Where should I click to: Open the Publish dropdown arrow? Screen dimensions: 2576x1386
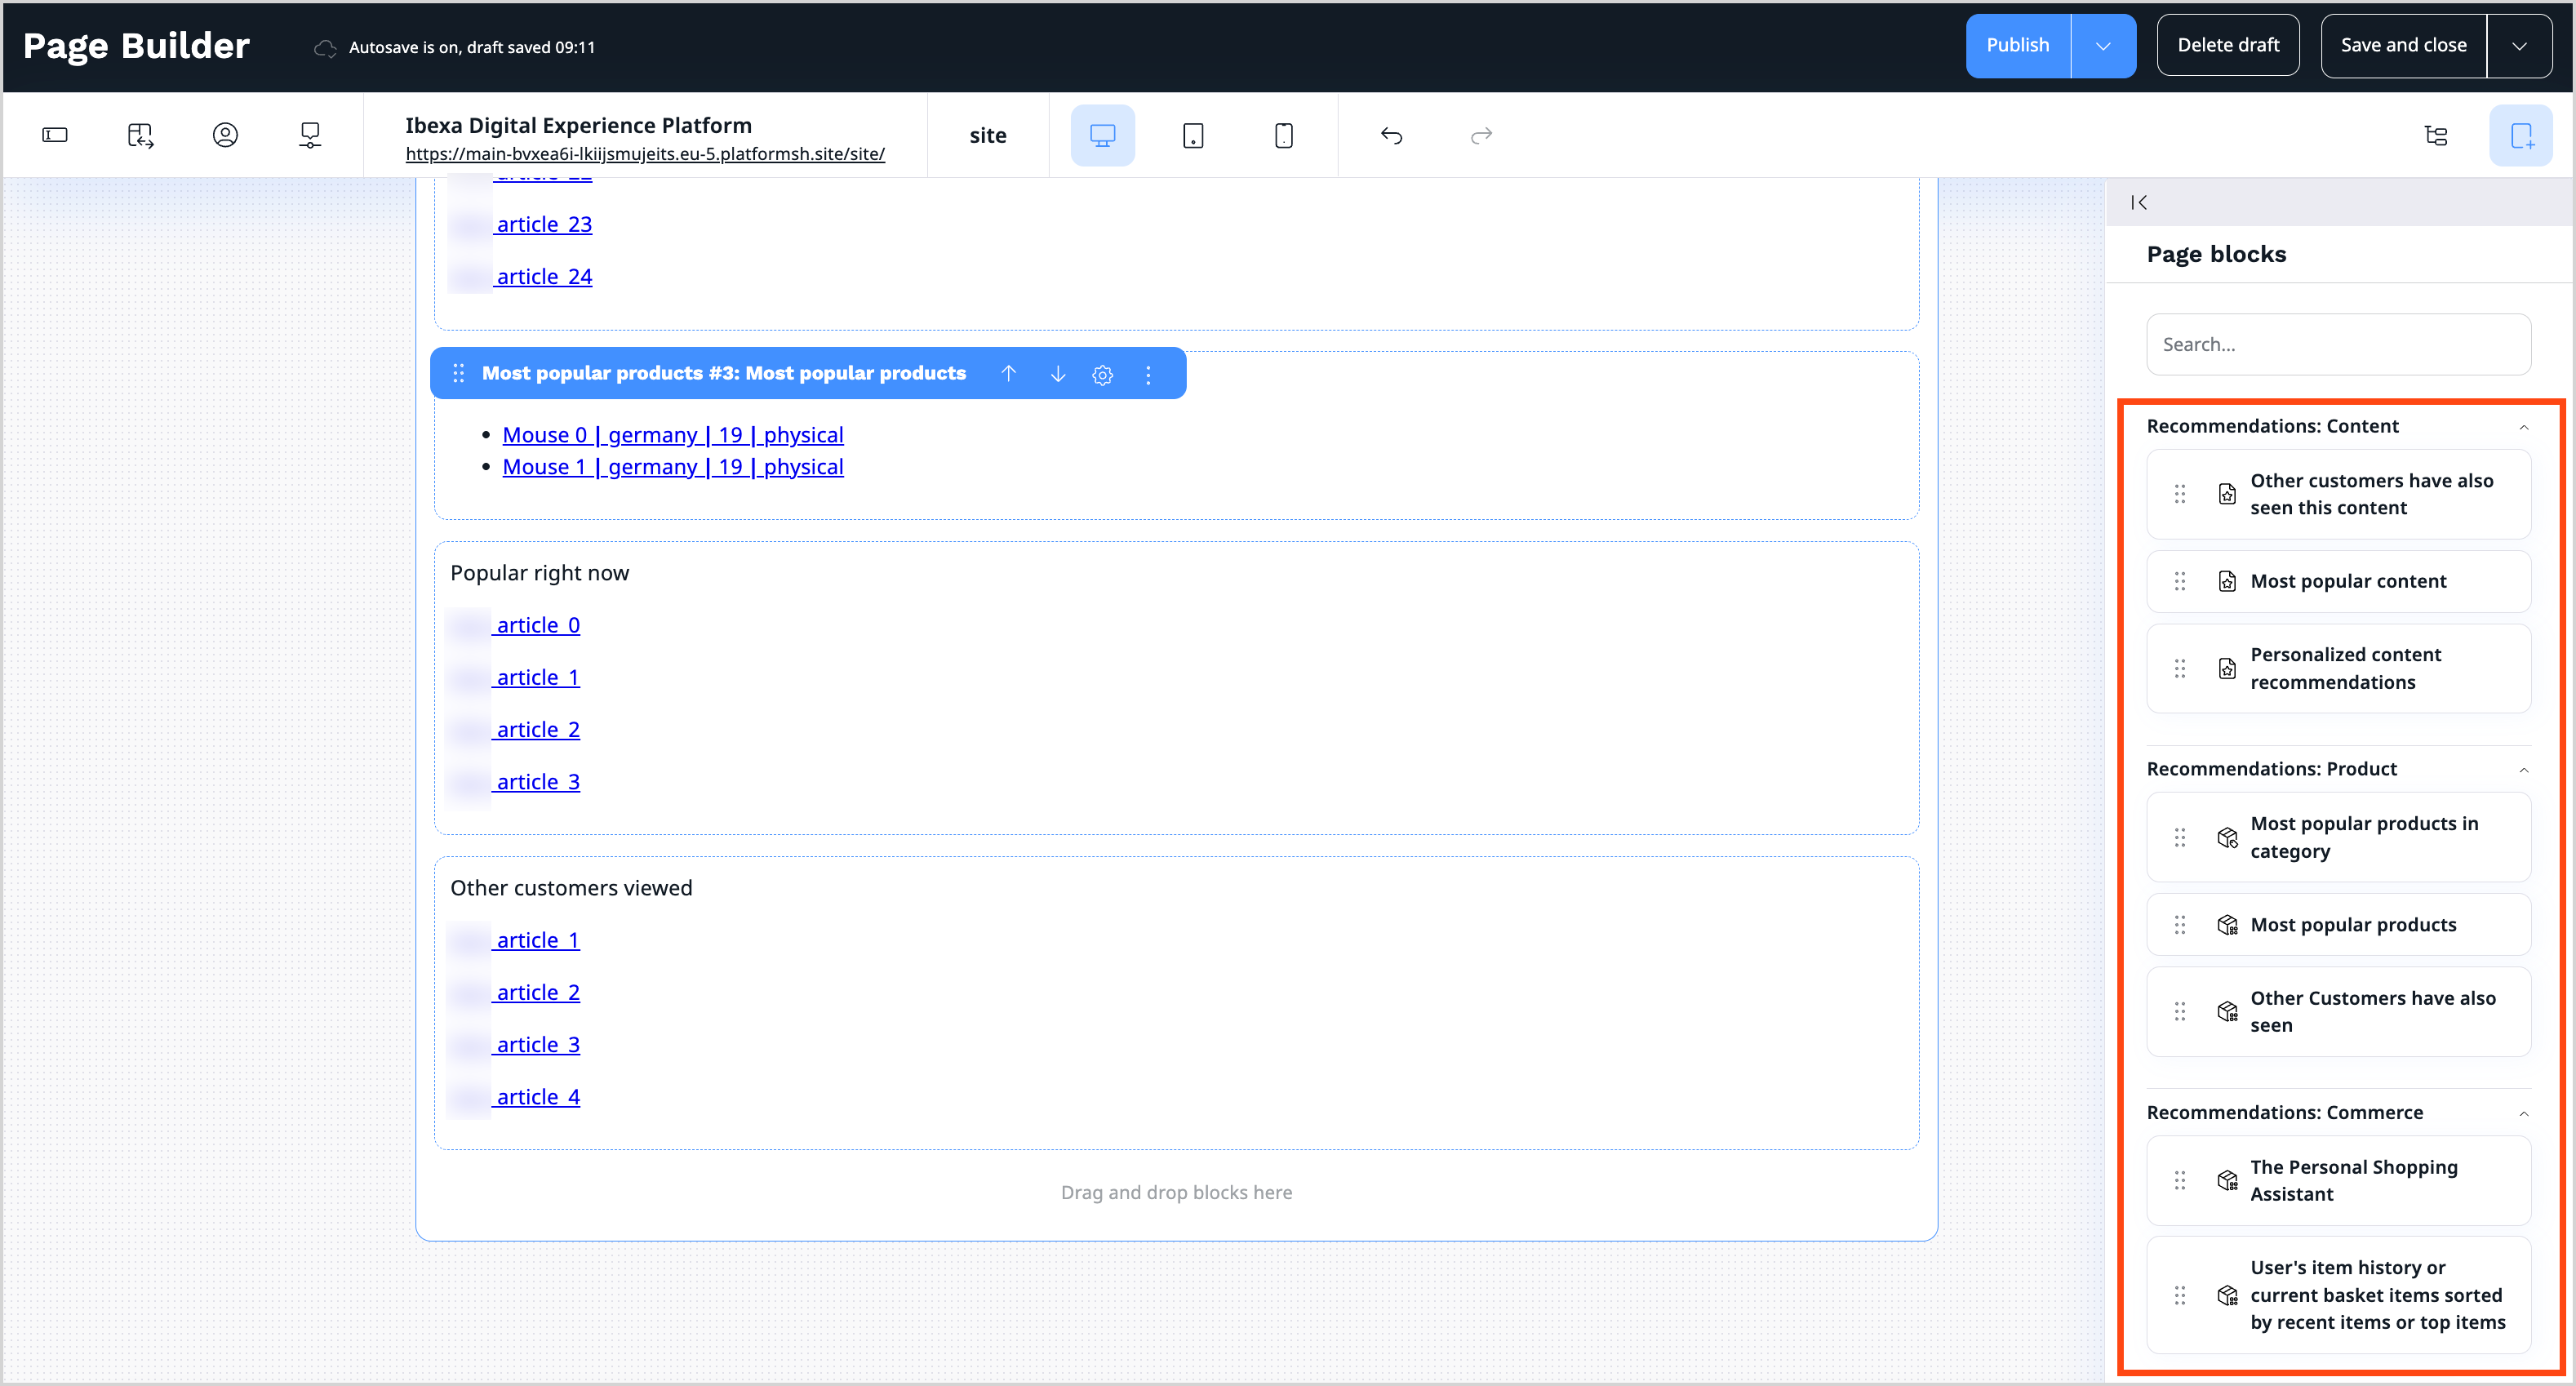click(2103, 46)
